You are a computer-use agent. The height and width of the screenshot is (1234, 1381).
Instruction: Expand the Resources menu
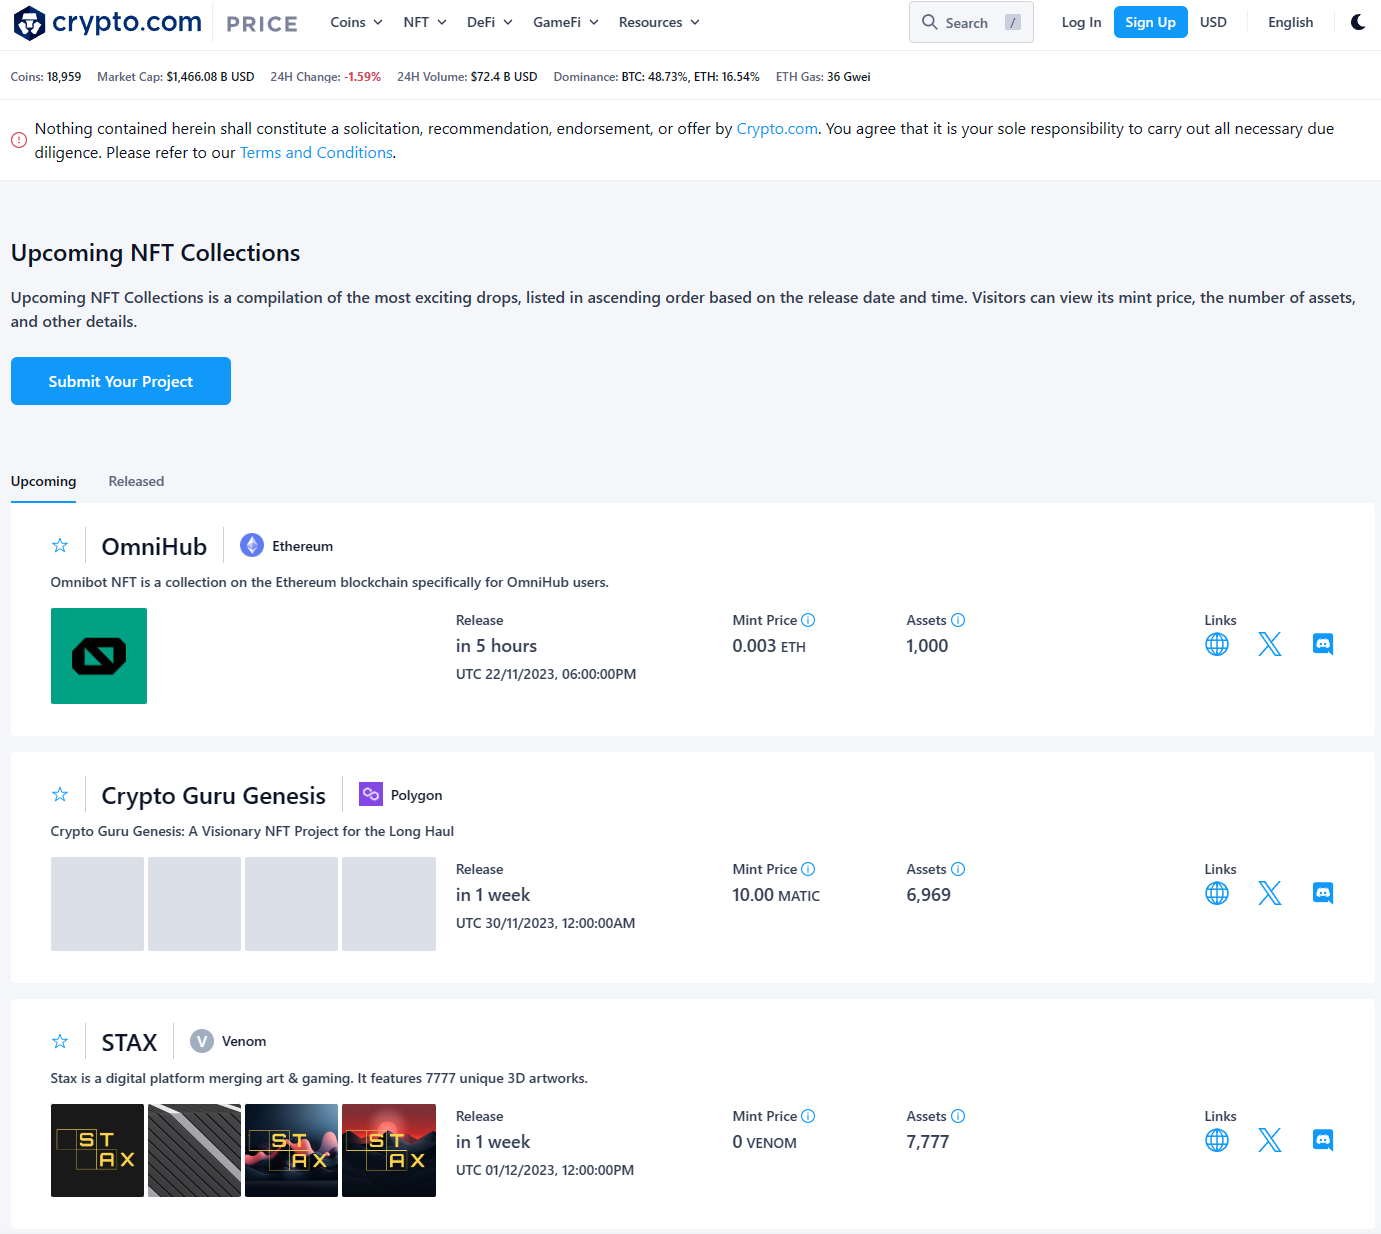[658, 23]
